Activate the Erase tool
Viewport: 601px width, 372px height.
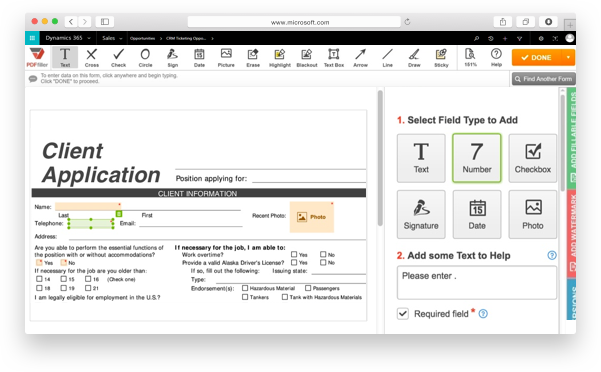click(253, 57)
